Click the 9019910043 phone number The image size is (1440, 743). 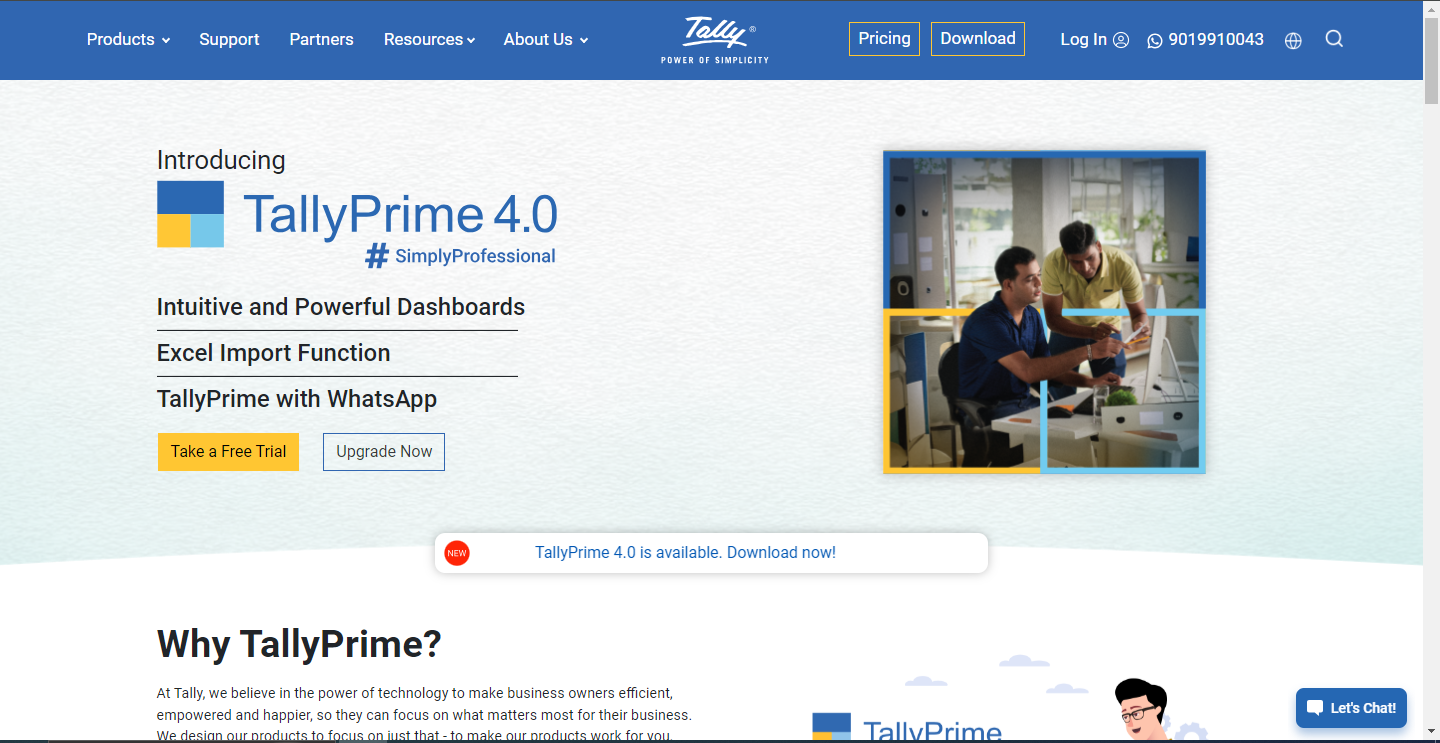tap(1216, 40)
